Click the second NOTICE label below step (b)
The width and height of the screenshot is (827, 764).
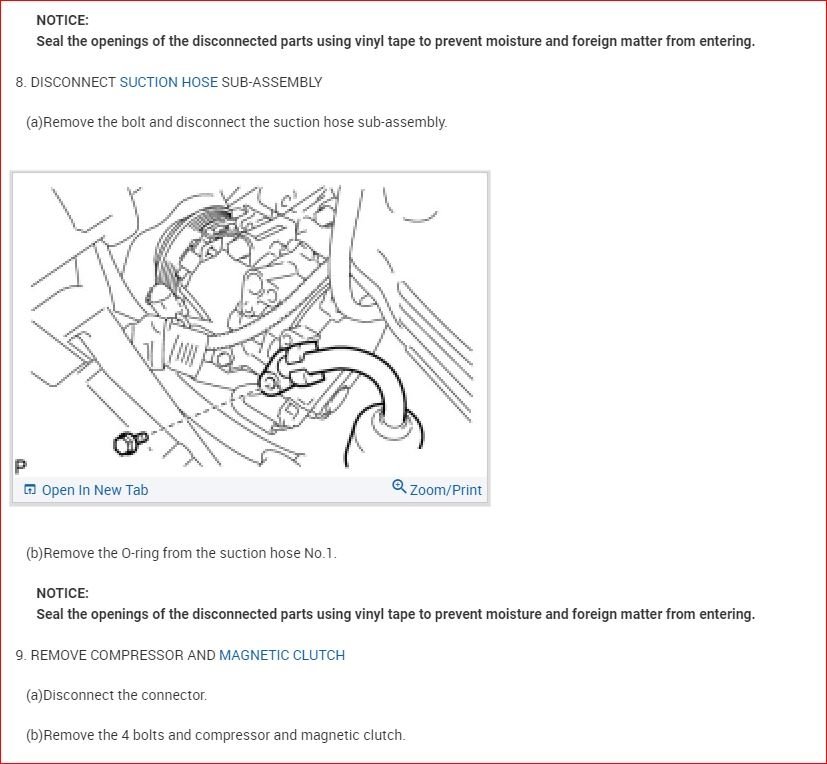62,593
